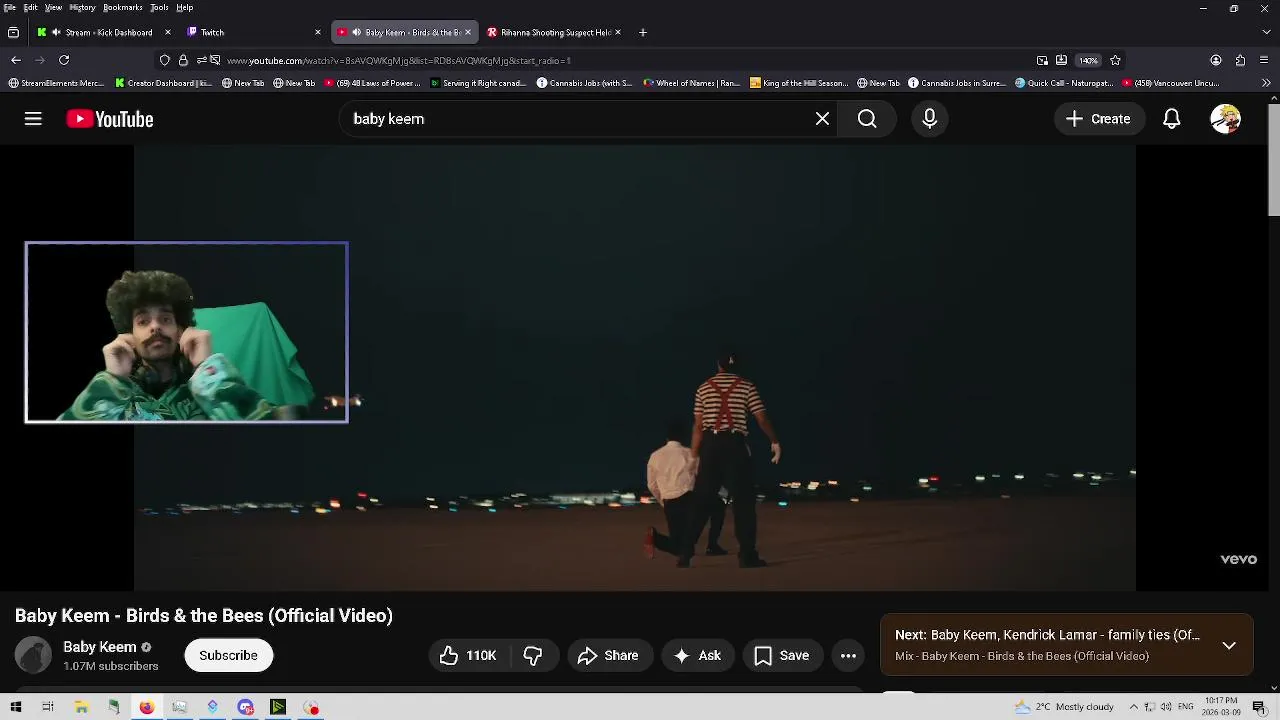1280x720 pixels.
Task: Save the video to a playlist
Action: coord(782,656)
